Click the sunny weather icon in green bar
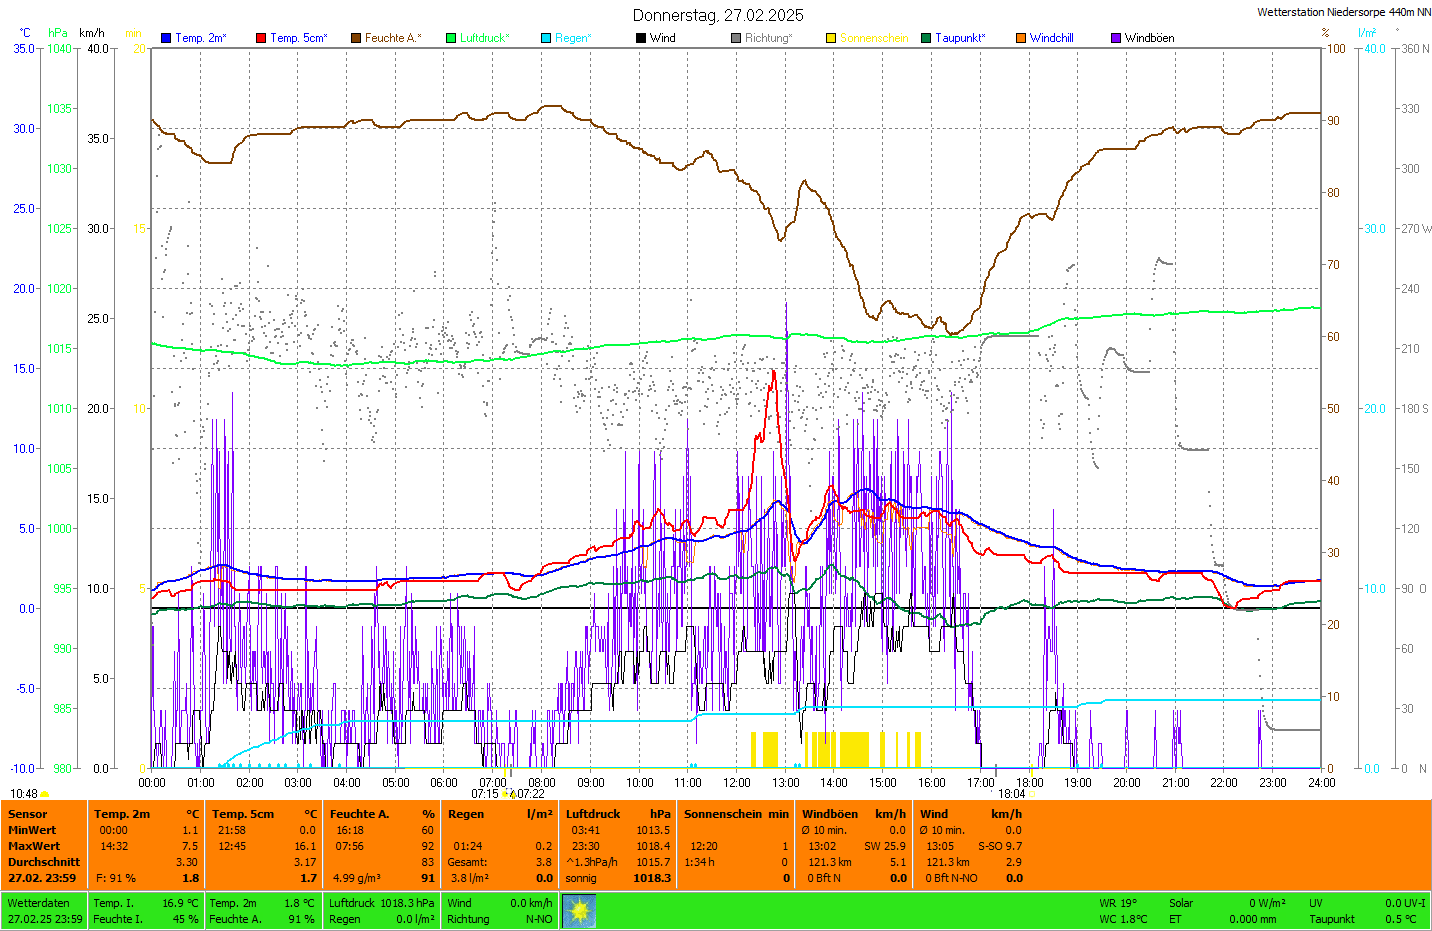This screenshot has width=1432, height=931. [579, 911]
